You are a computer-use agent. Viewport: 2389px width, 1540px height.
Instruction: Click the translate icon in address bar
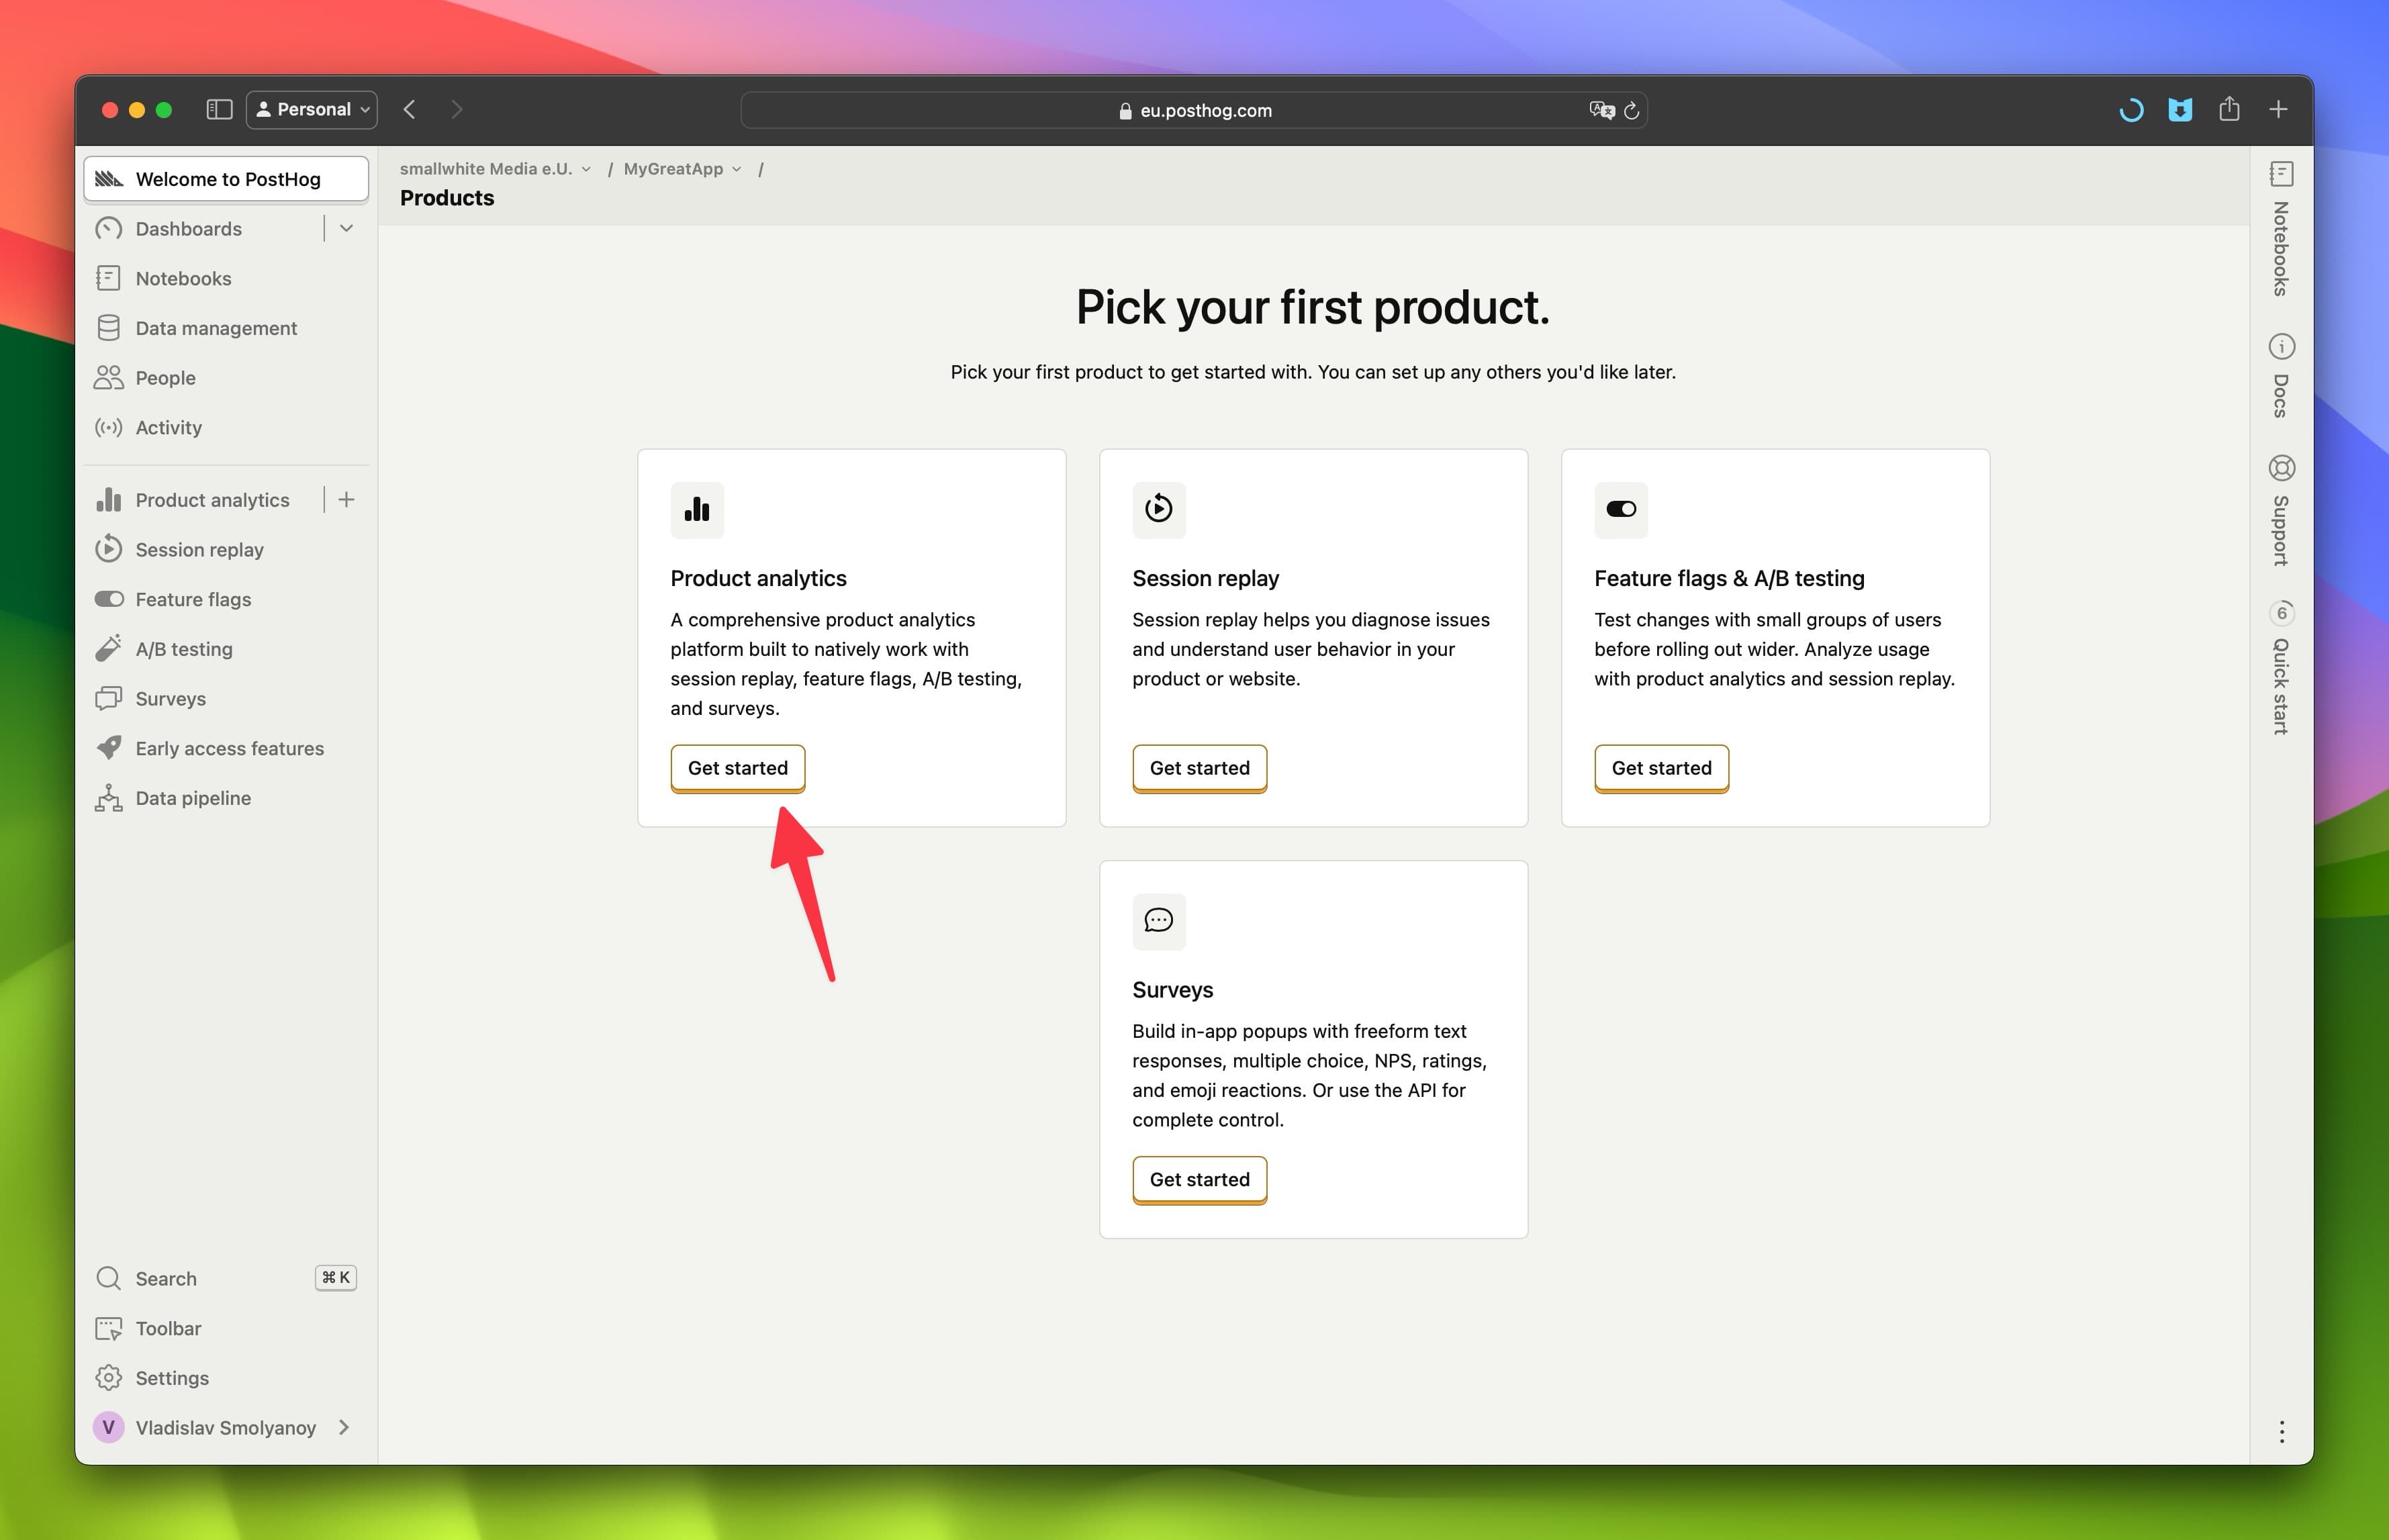(1601, 110)
